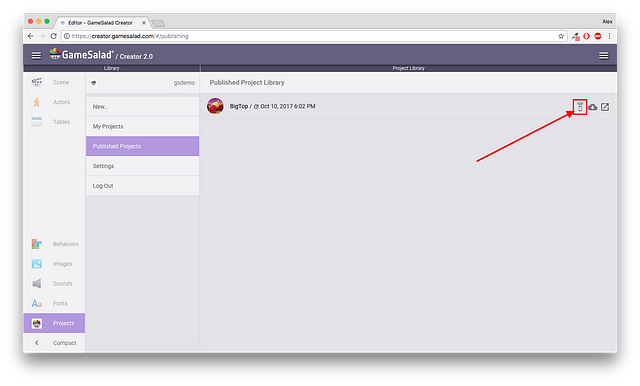Click the Opera extension icon
This screenshot has width=640, height=386.
[587, 36]
